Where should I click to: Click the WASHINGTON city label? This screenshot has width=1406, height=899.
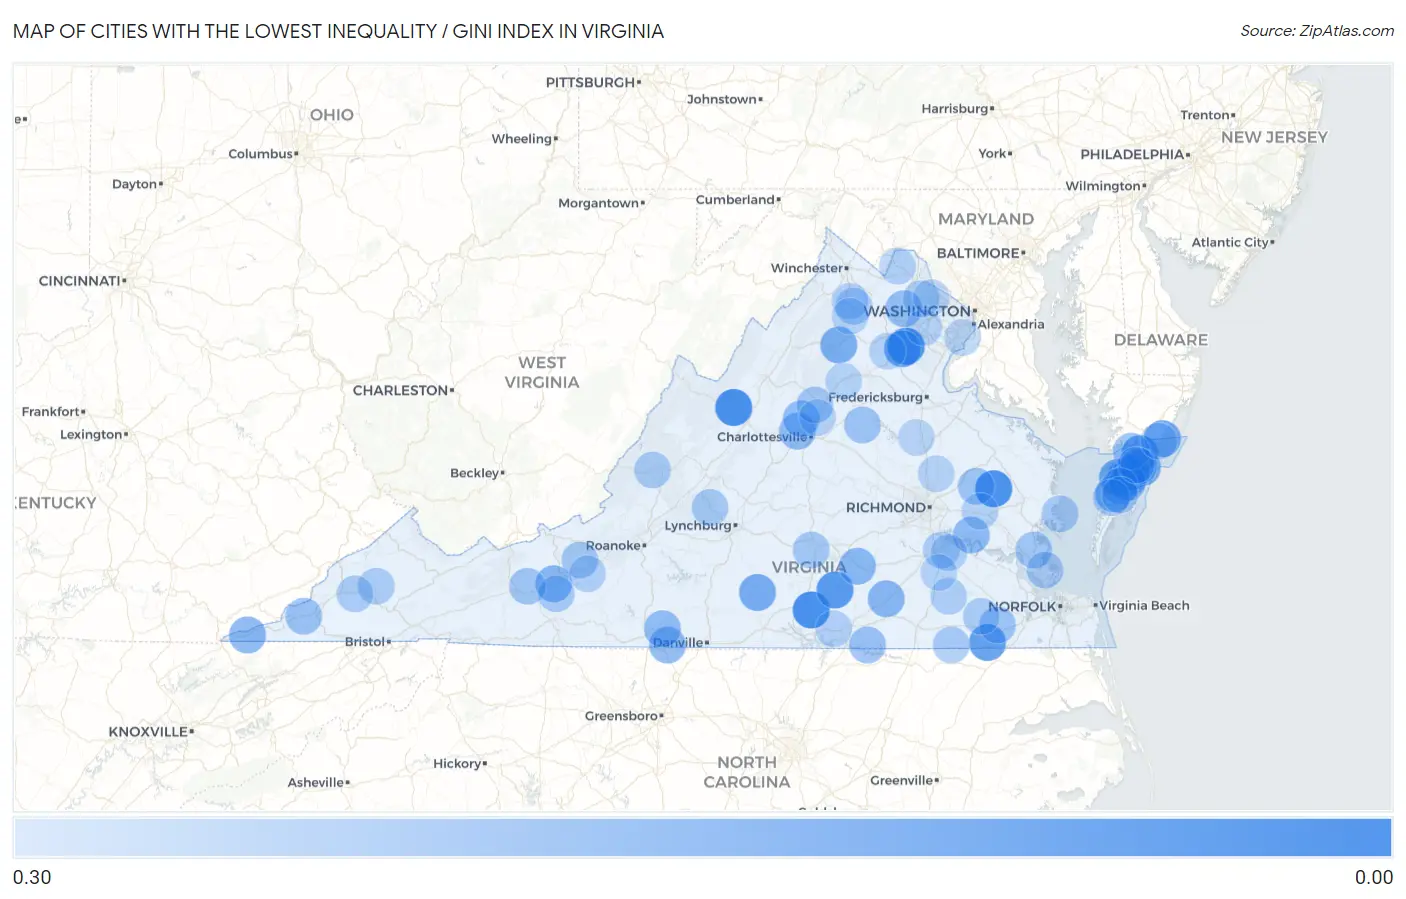point(918,311)
